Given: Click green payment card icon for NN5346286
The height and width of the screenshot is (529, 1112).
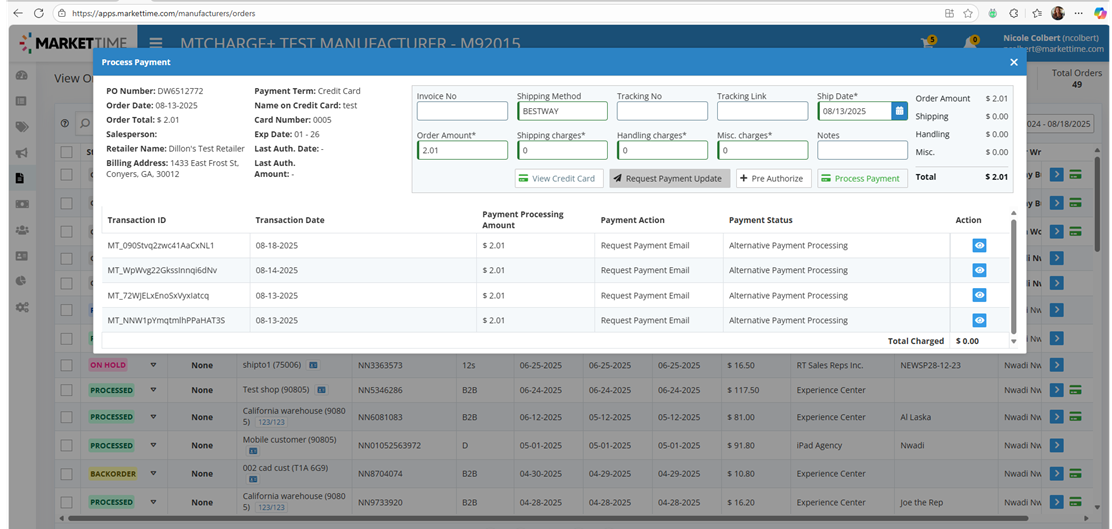Looking at the screenshot, I should pos(1075,390).
